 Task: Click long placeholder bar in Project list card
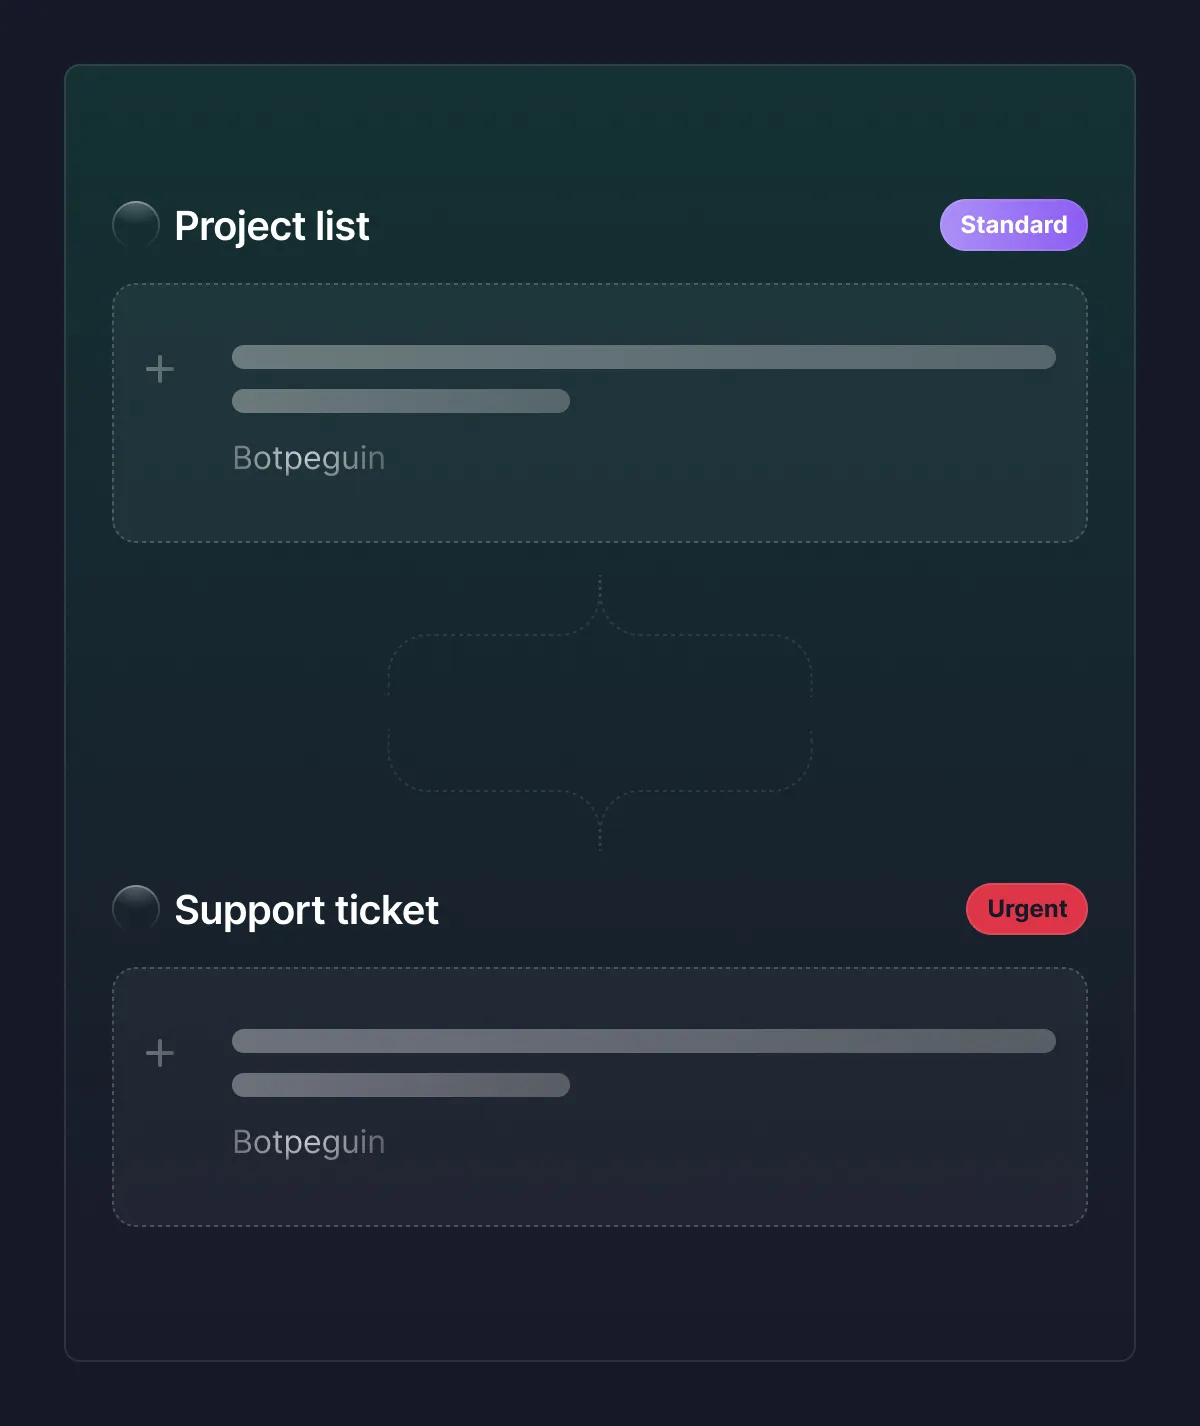click(643, 357)
